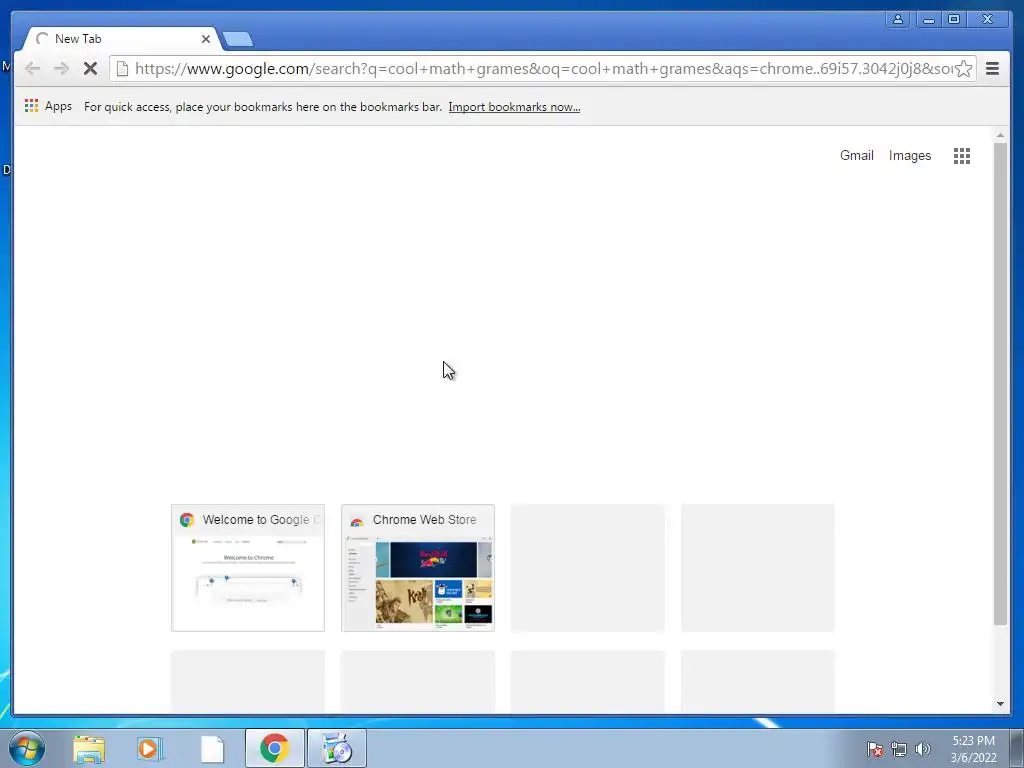The image size is (1024, 768).
Task: Go back with the back arrow
Action: coord(32,69)
